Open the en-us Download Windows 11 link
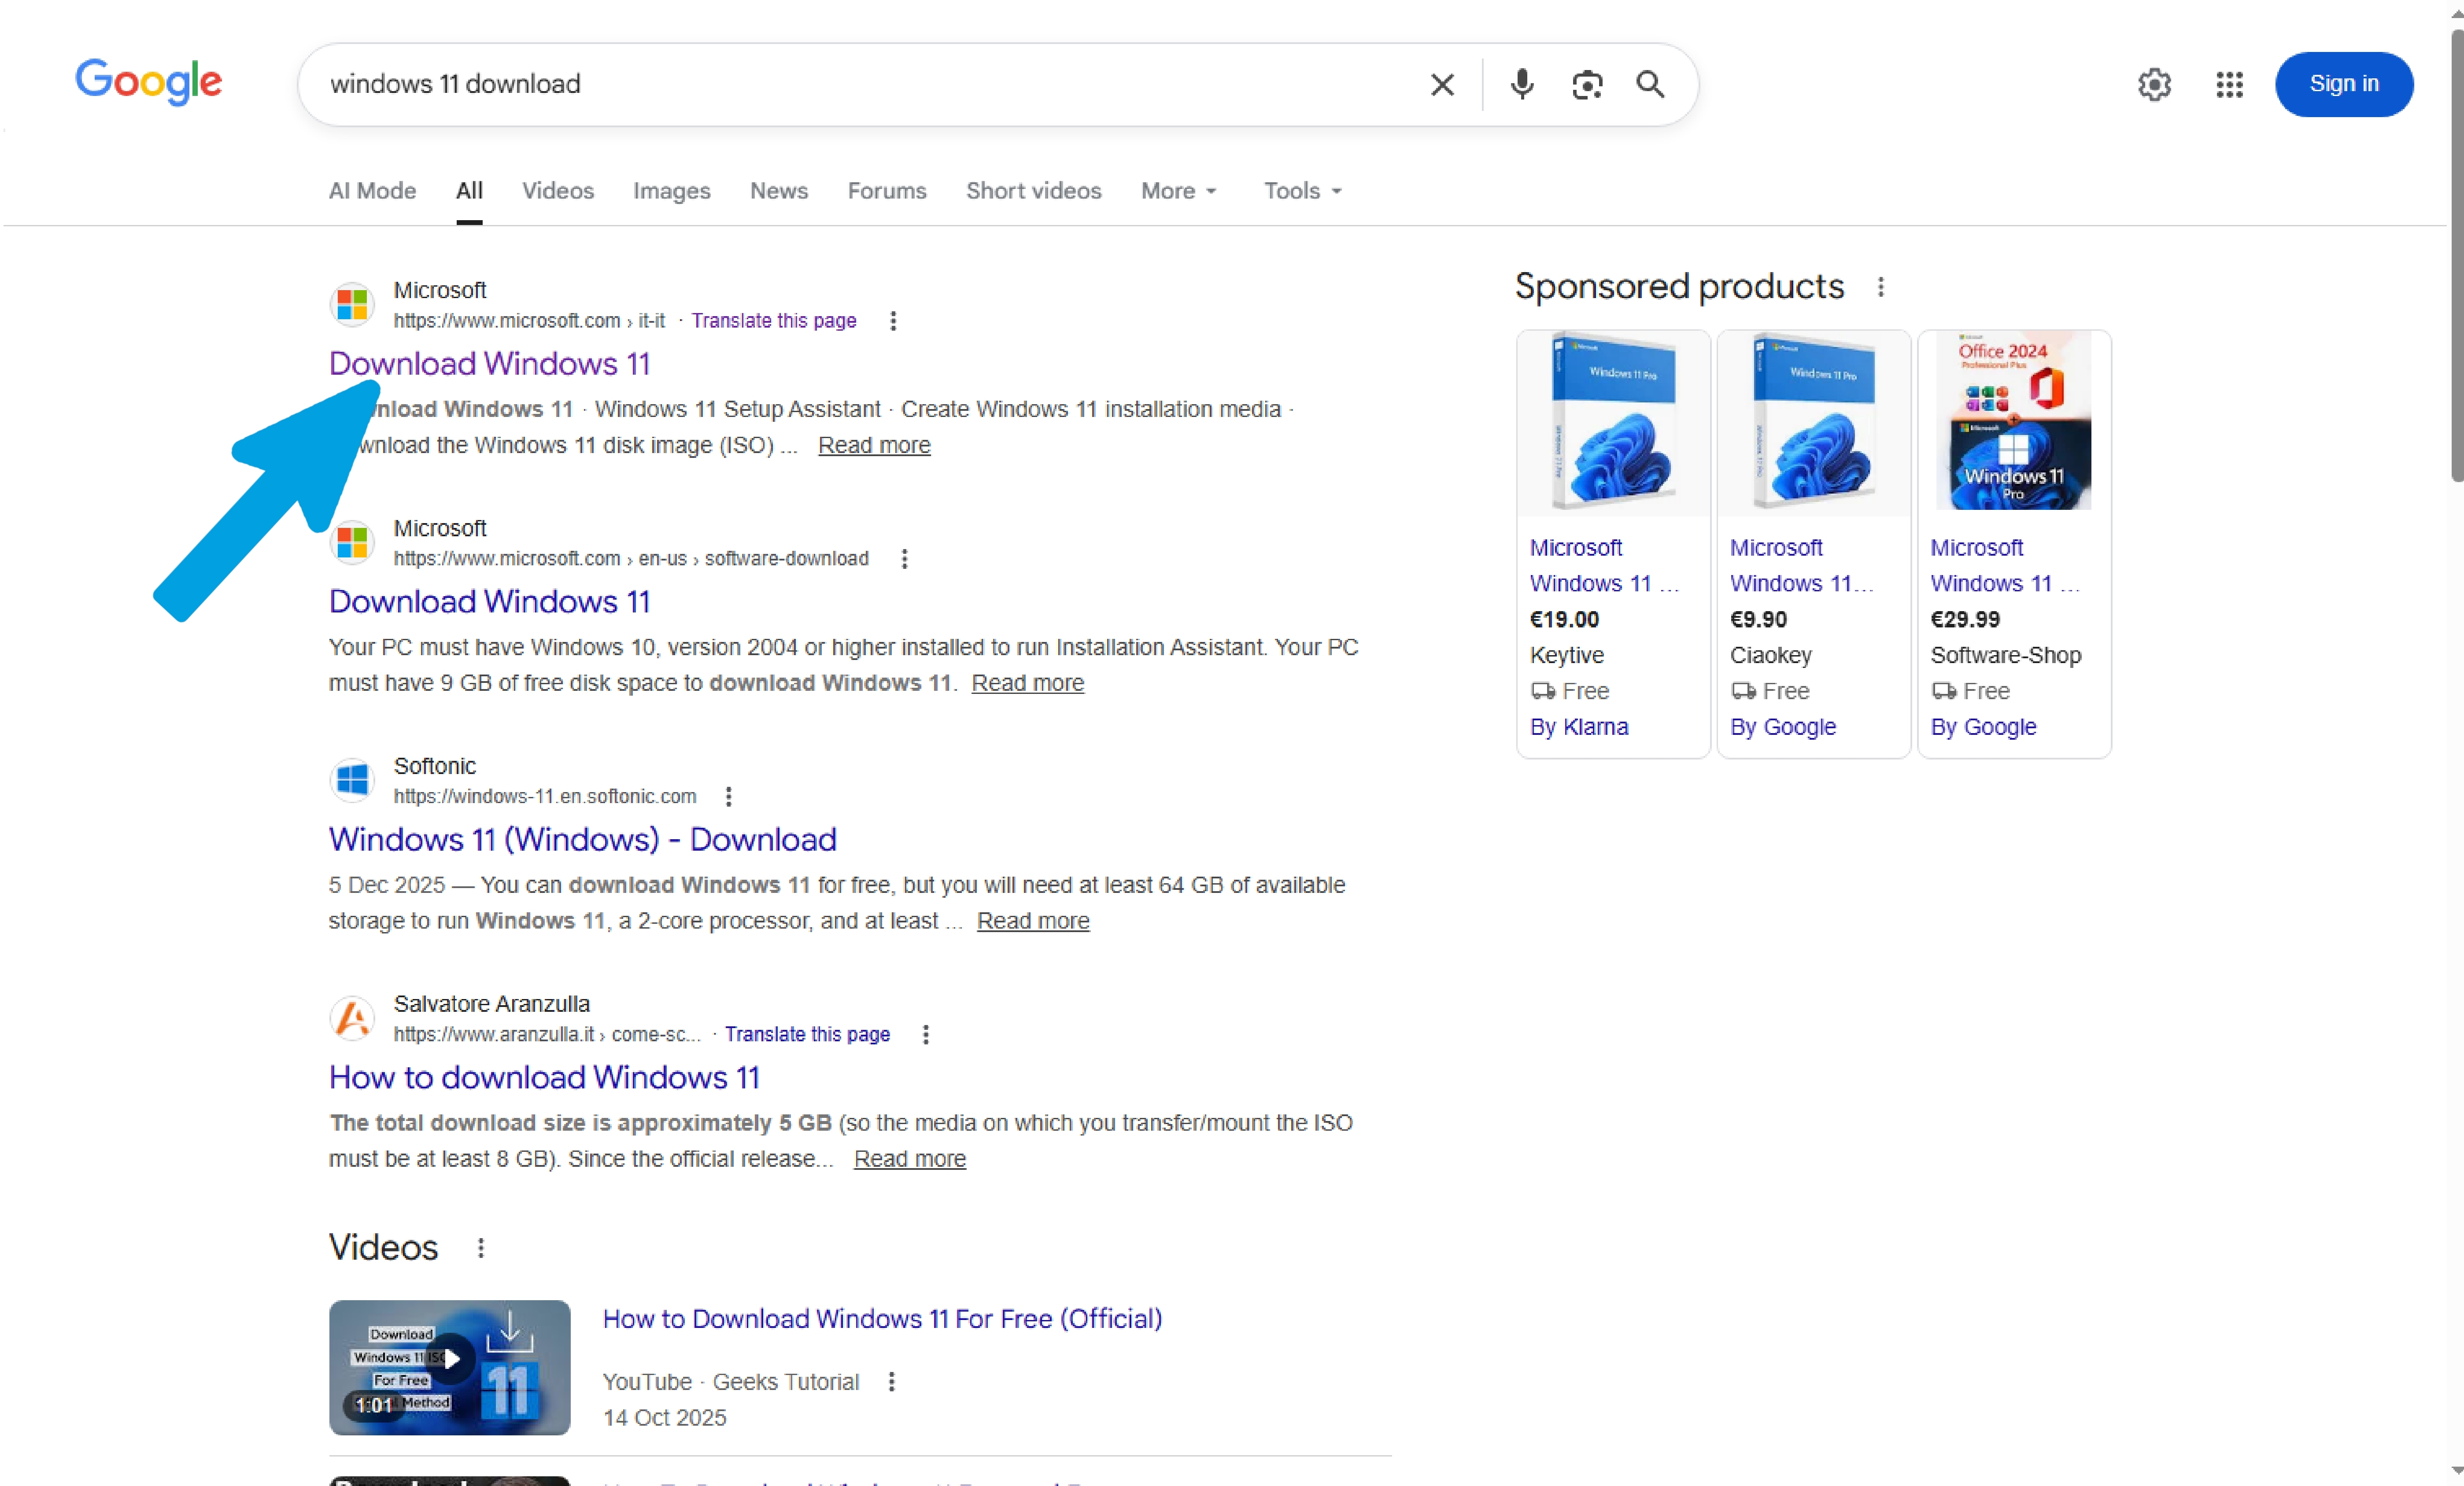2464x1486 pixels. pos(489,602)
